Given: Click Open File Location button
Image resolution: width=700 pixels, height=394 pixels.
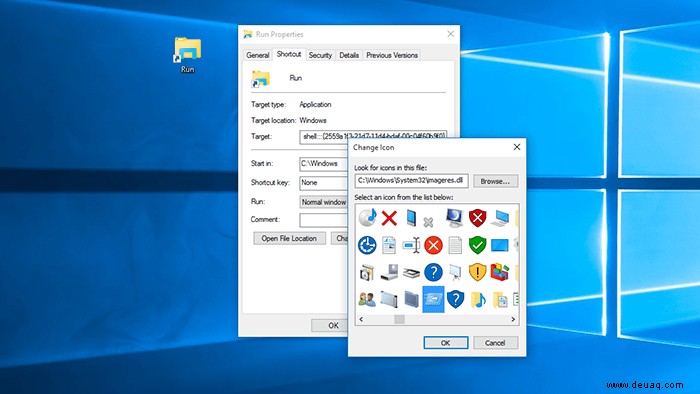Looking at the screenshot, I should 289,238.
